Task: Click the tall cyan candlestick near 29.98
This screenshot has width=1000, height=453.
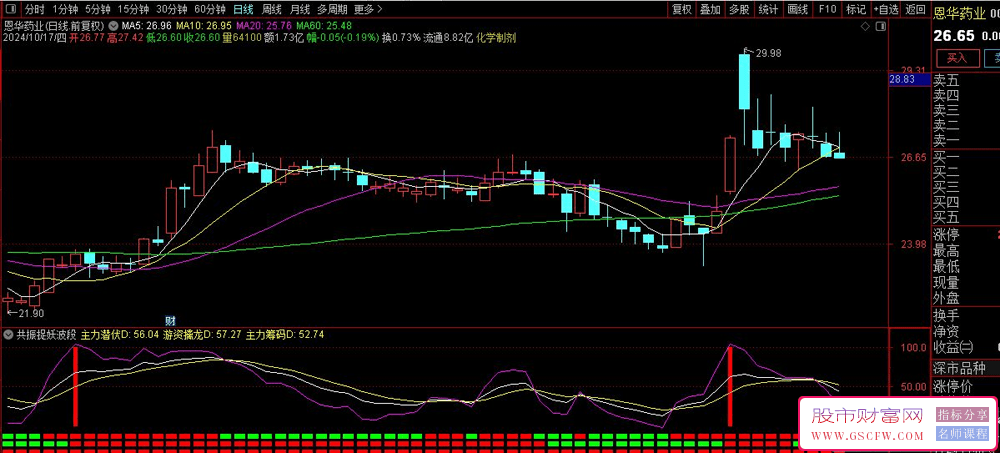Action: (744, 82)
